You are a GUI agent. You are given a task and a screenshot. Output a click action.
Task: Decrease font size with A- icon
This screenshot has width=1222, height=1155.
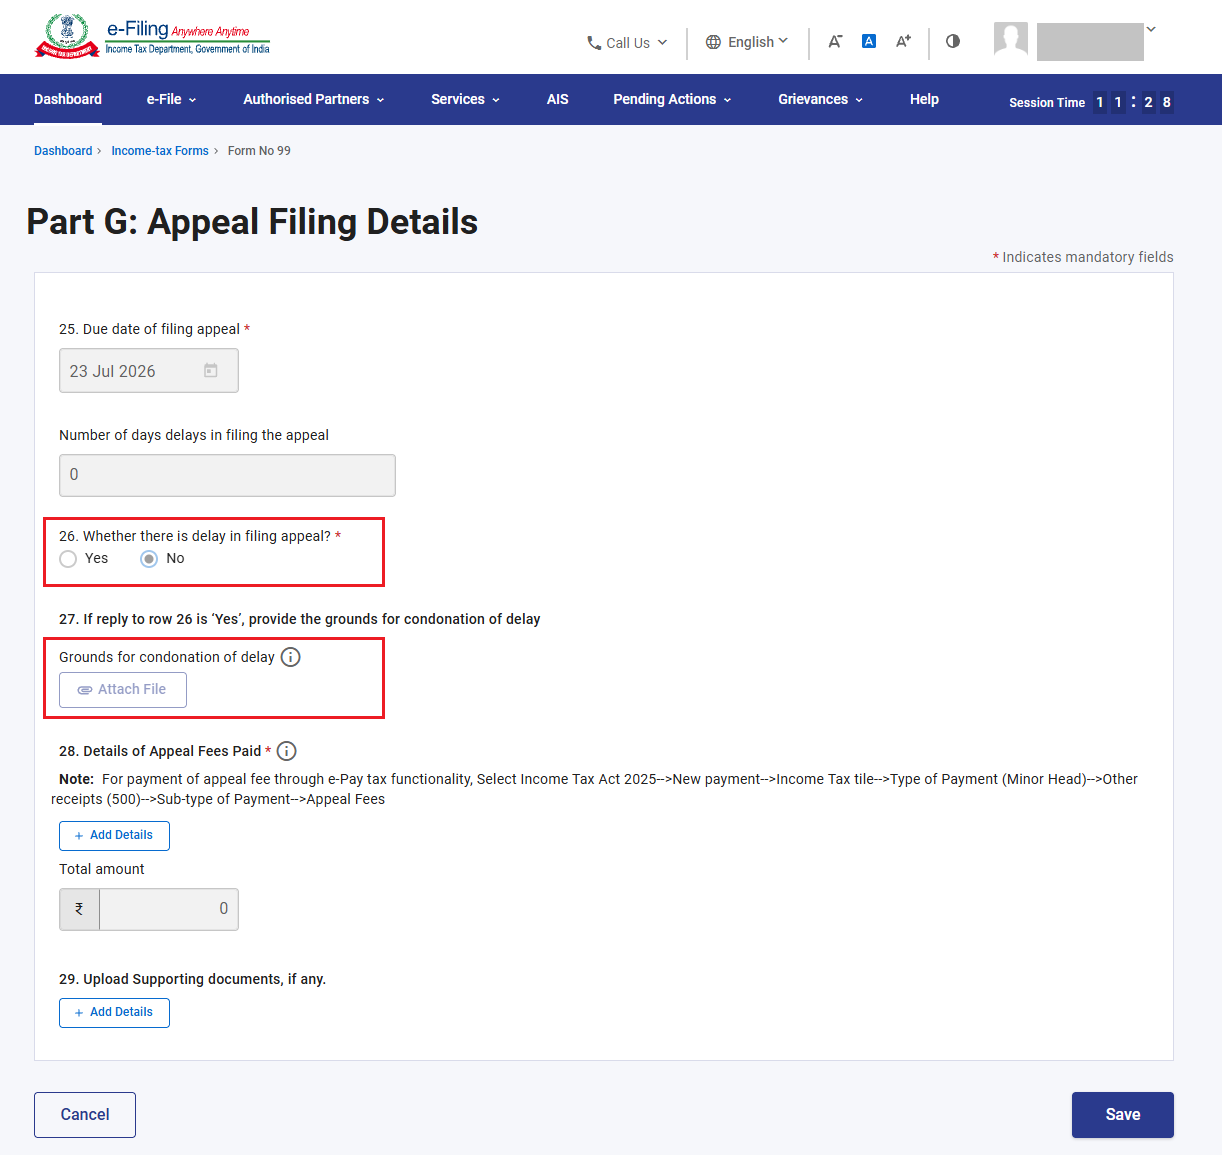tap(835, 41)
